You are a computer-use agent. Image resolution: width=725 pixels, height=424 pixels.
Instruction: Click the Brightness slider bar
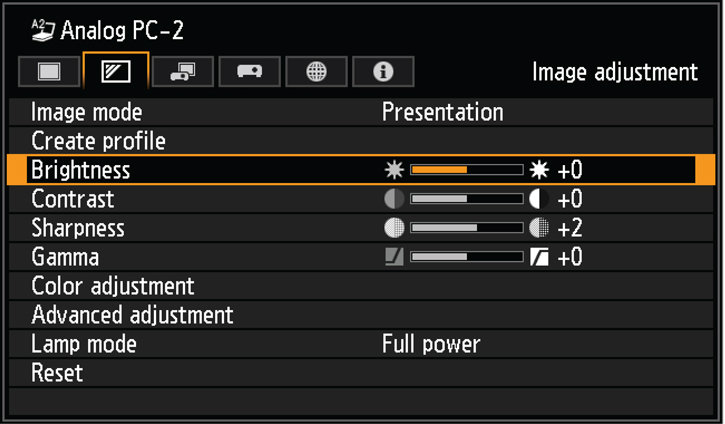(467, 170)
